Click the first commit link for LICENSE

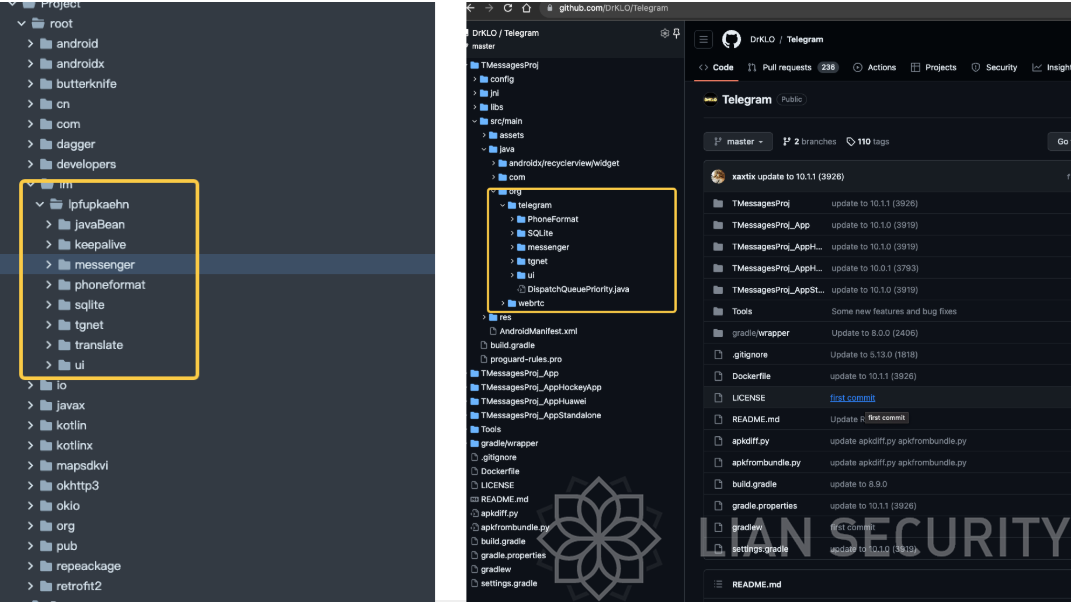coord(852,398)
